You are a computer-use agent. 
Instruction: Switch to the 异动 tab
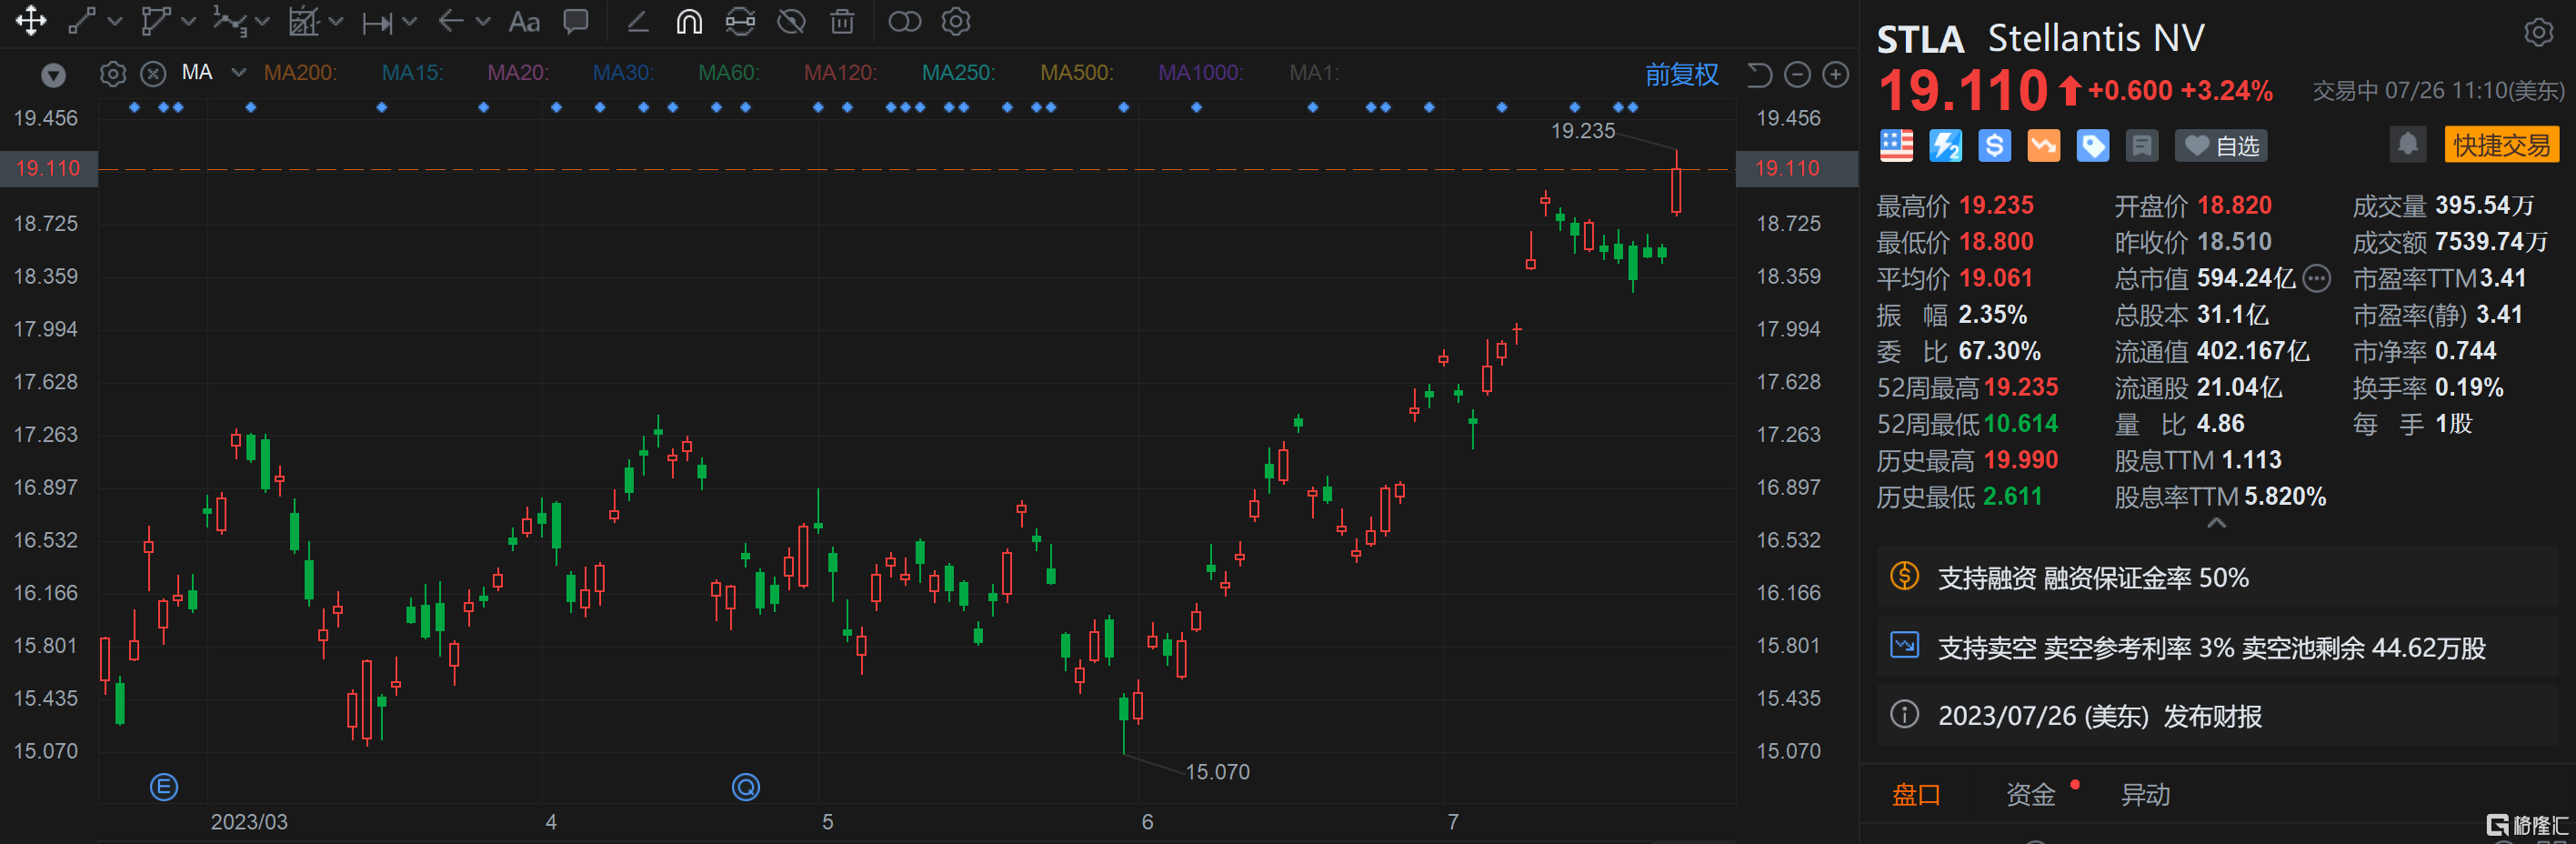pyautogui.click(x=2145, y=794)
